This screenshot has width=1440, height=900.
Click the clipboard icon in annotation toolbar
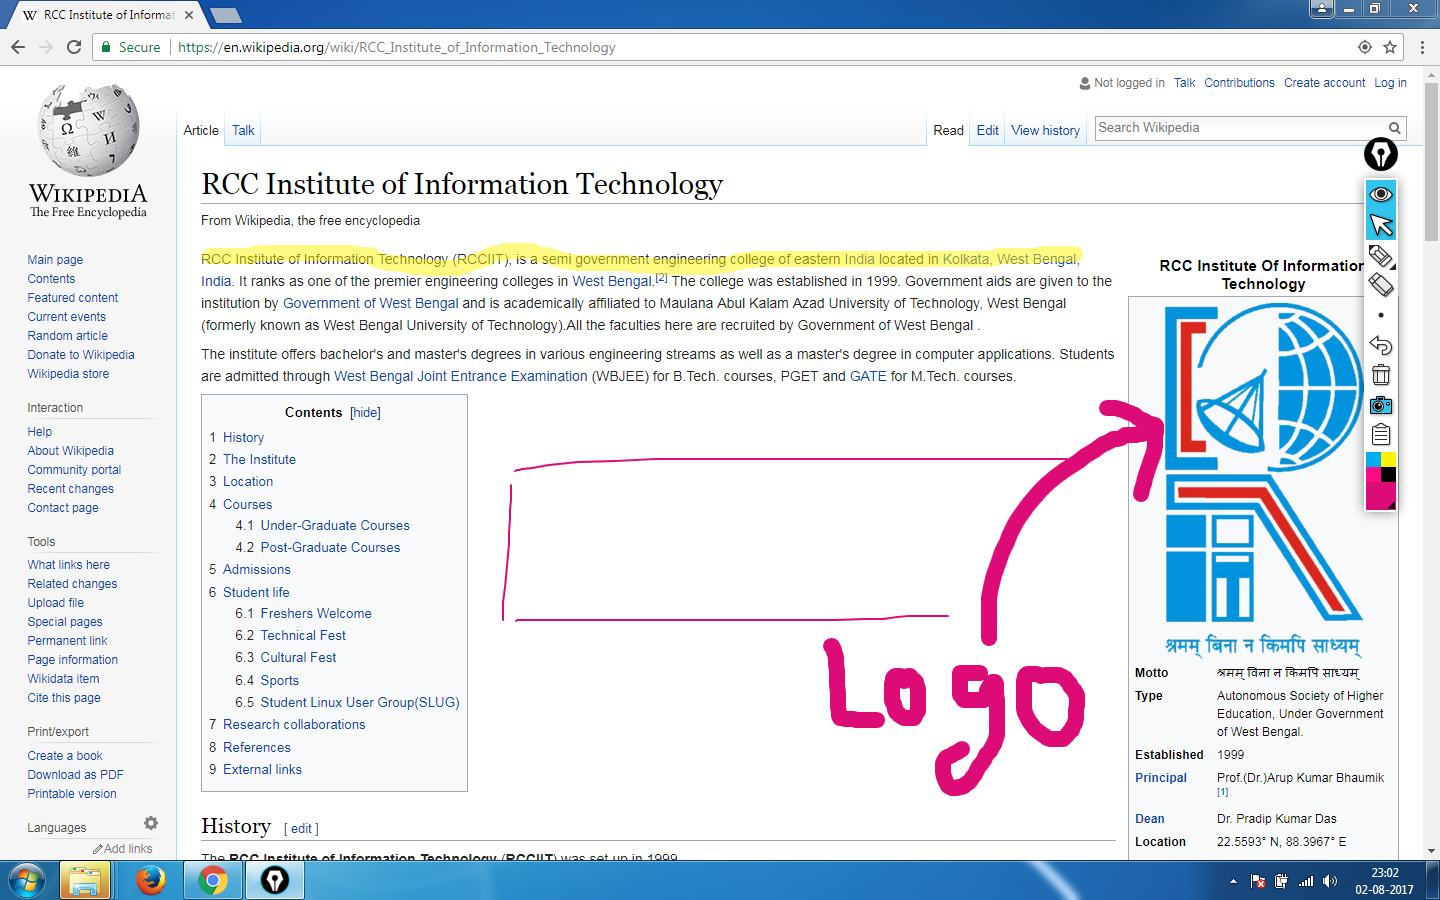pos(1381,434)
